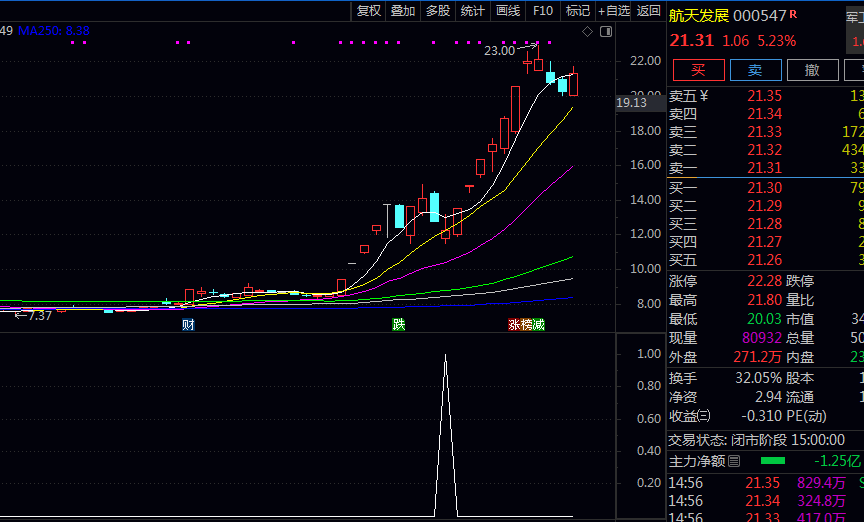
Task: Add stock to watchlist with +自选
Action: [x=614, y=11]
